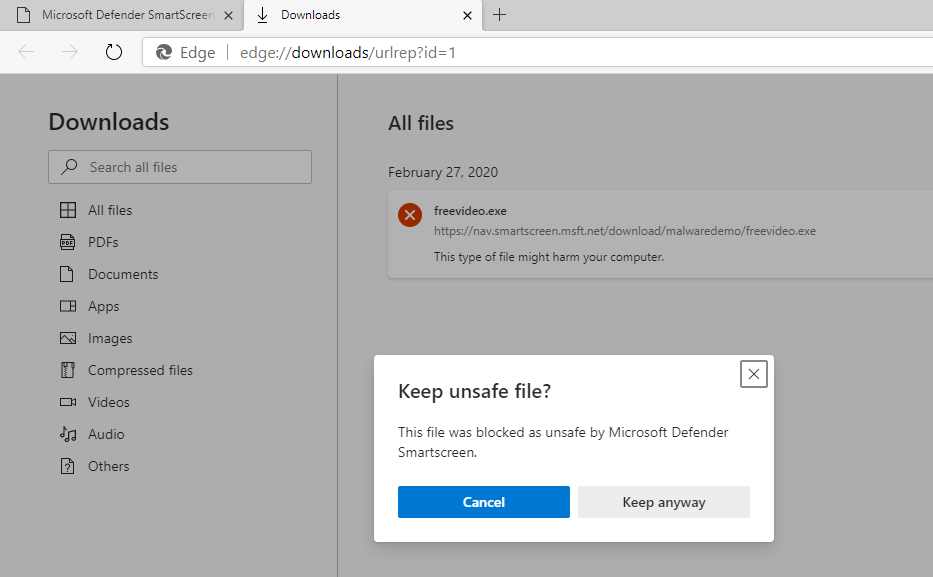Click the Downloads sidebar heading
This screenshot has height=577, width=933.
tap(109, 122)
